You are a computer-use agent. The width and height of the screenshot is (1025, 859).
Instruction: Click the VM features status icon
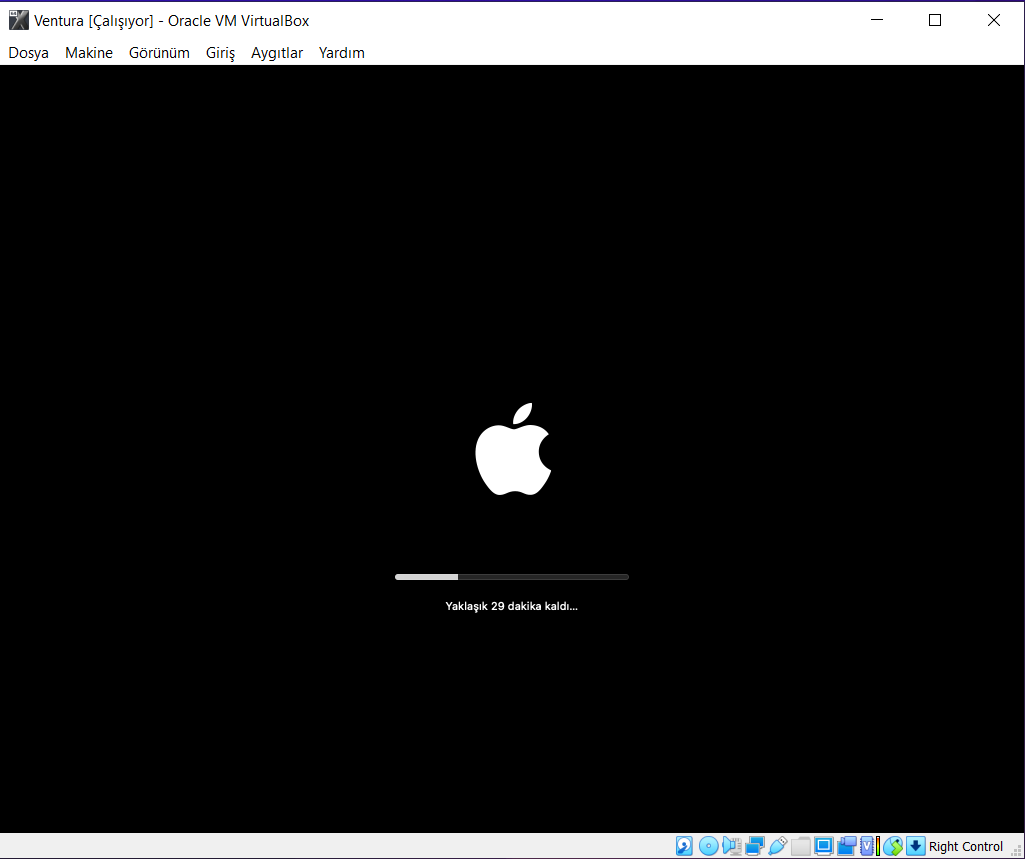coord(866,846)
